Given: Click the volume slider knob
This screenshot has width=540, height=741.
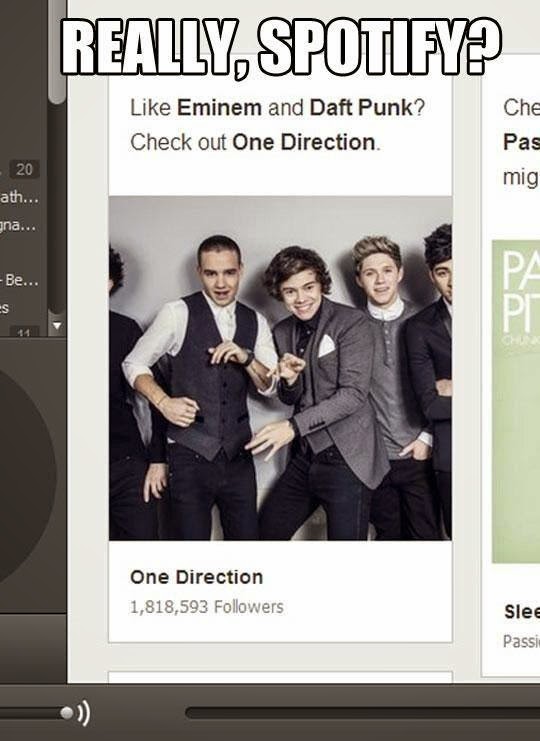Looking at the screenshot, I should pyautogui.click(x=67, y=713).
